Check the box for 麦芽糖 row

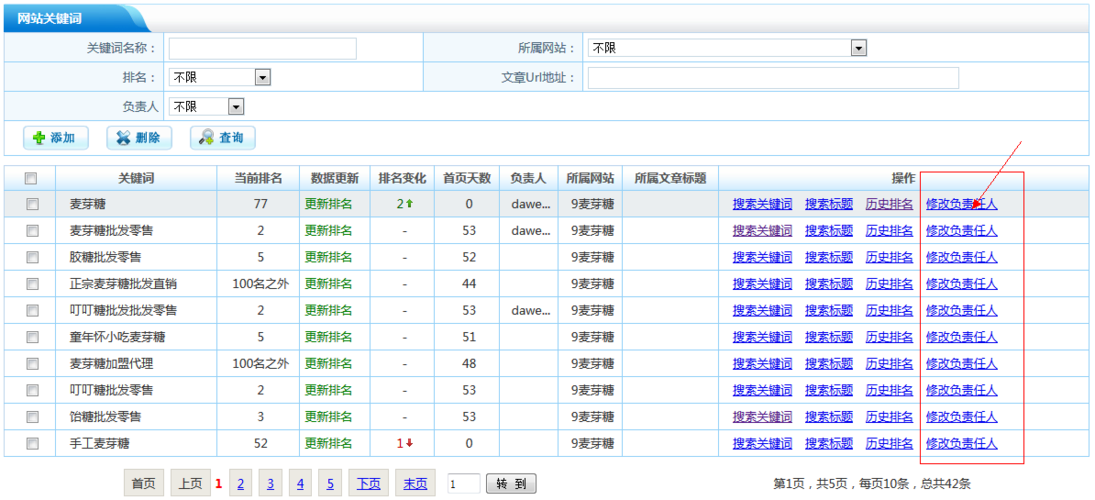pyautogui.click(x=31, y=205)
